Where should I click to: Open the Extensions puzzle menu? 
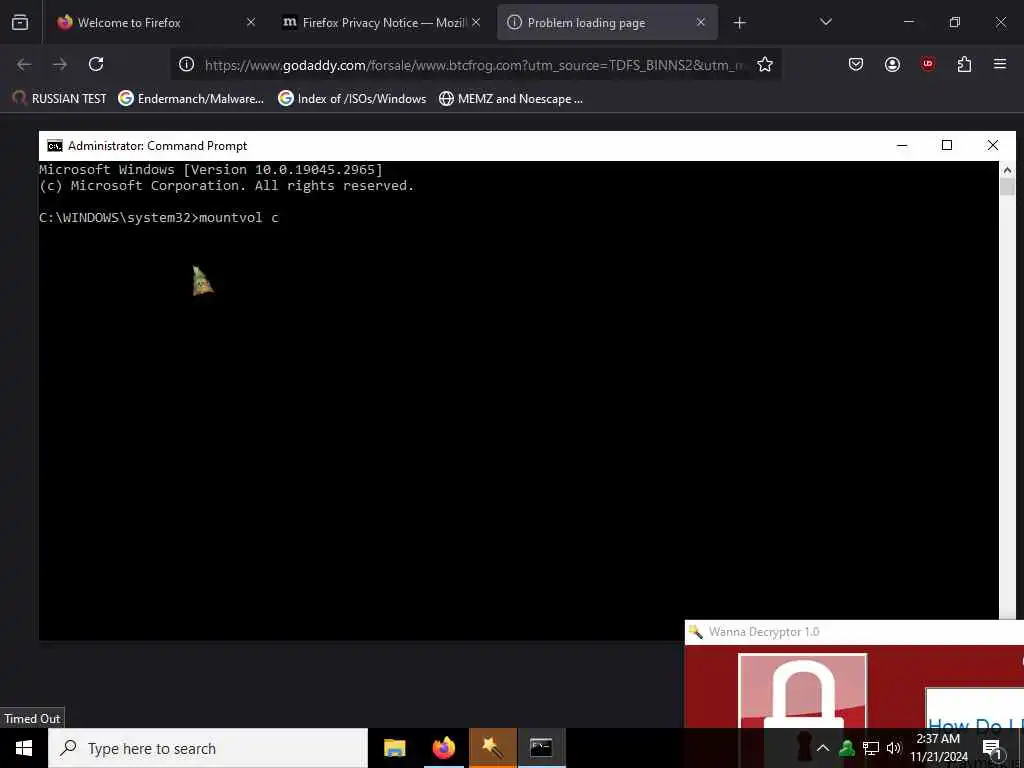tap(964, 64)
